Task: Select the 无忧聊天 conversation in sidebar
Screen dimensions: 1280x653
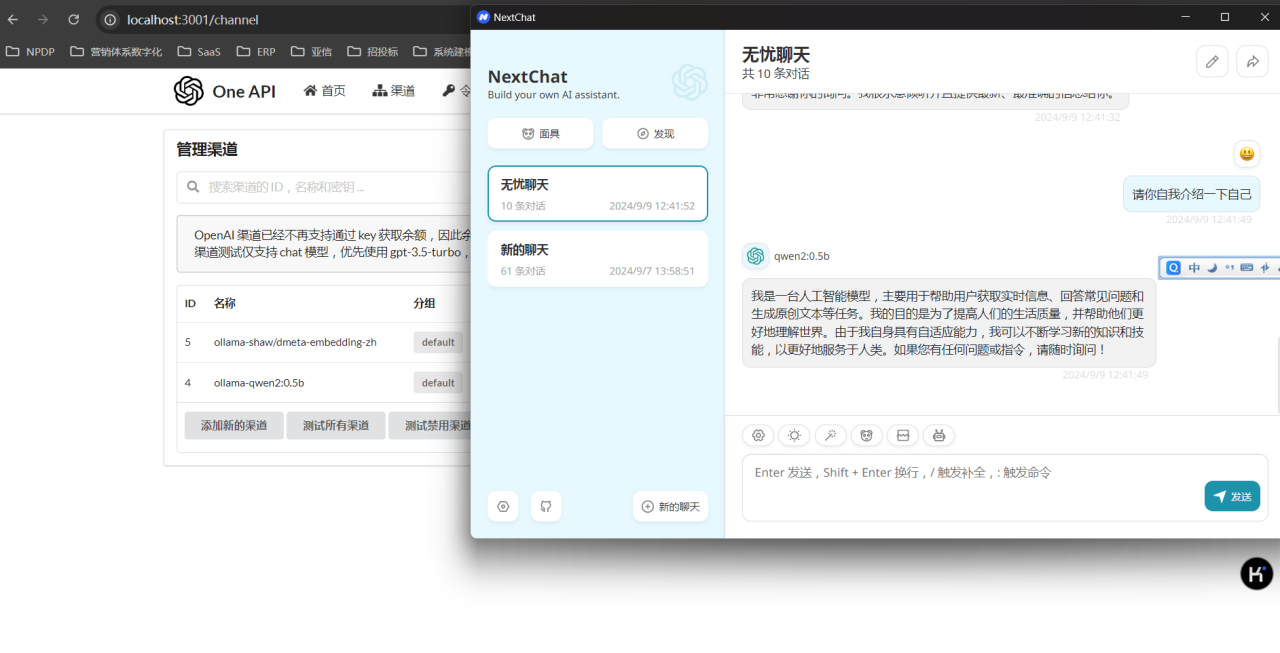Action: tap(598, 194)
